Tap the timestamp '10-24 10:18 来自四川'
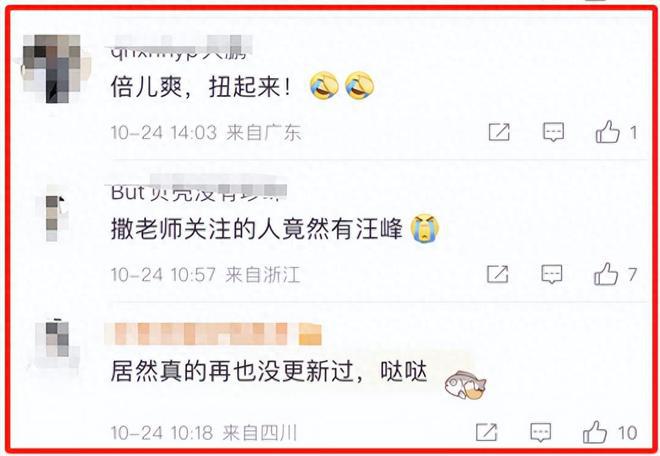Image resolution: width=660 pixels, height=456 pixels. (204, 432)
